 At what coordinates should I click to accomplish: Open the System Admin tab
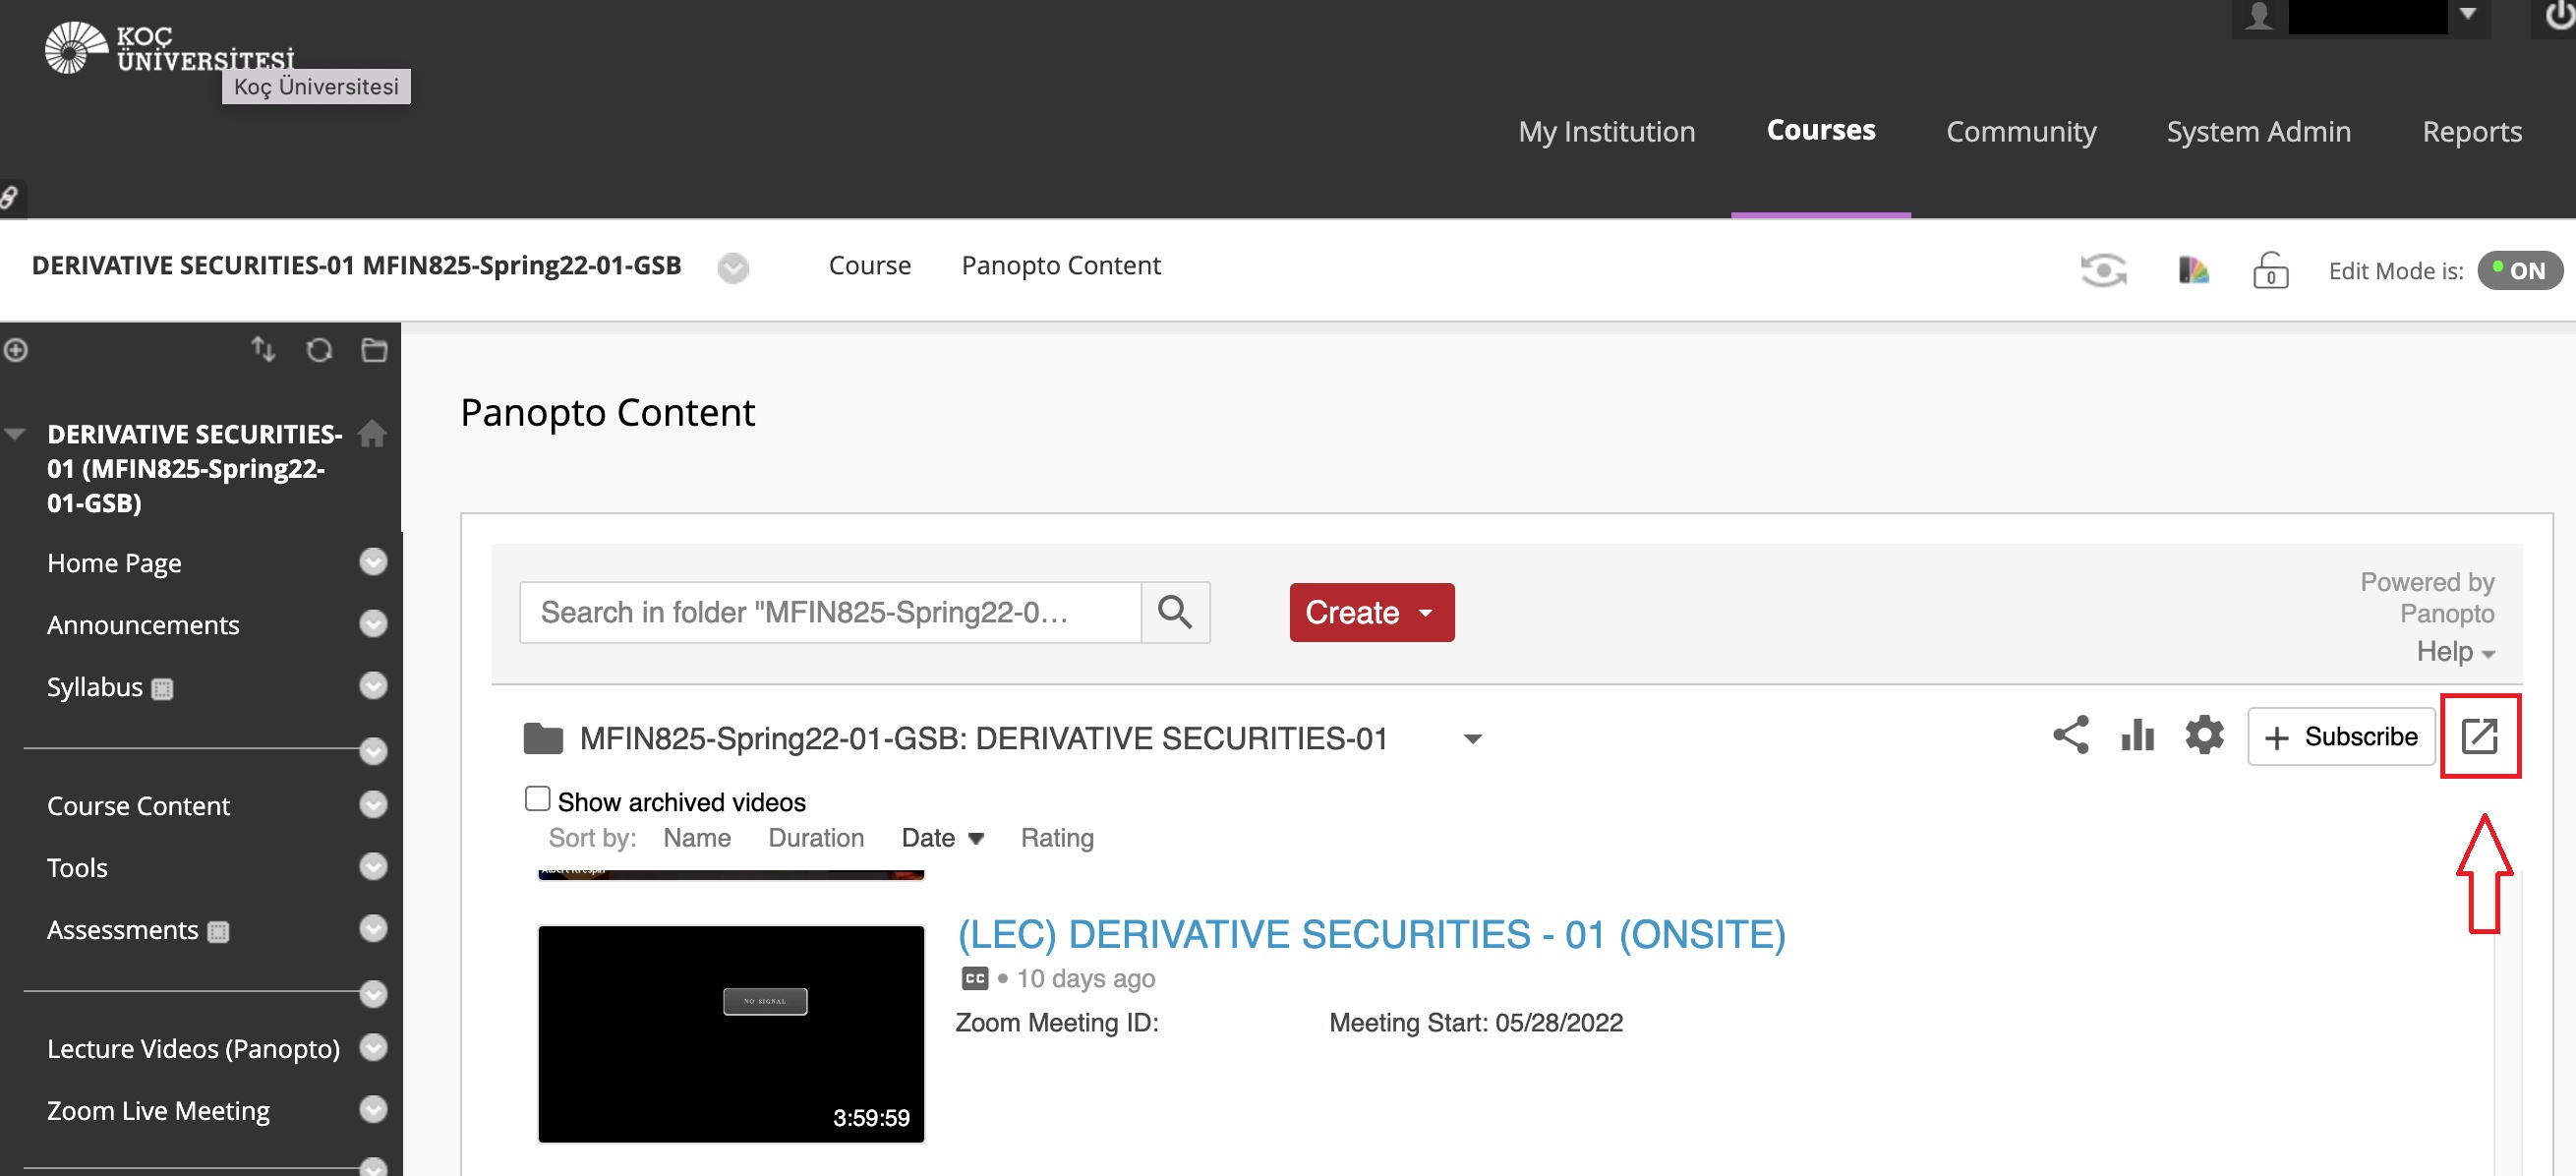2258,131
